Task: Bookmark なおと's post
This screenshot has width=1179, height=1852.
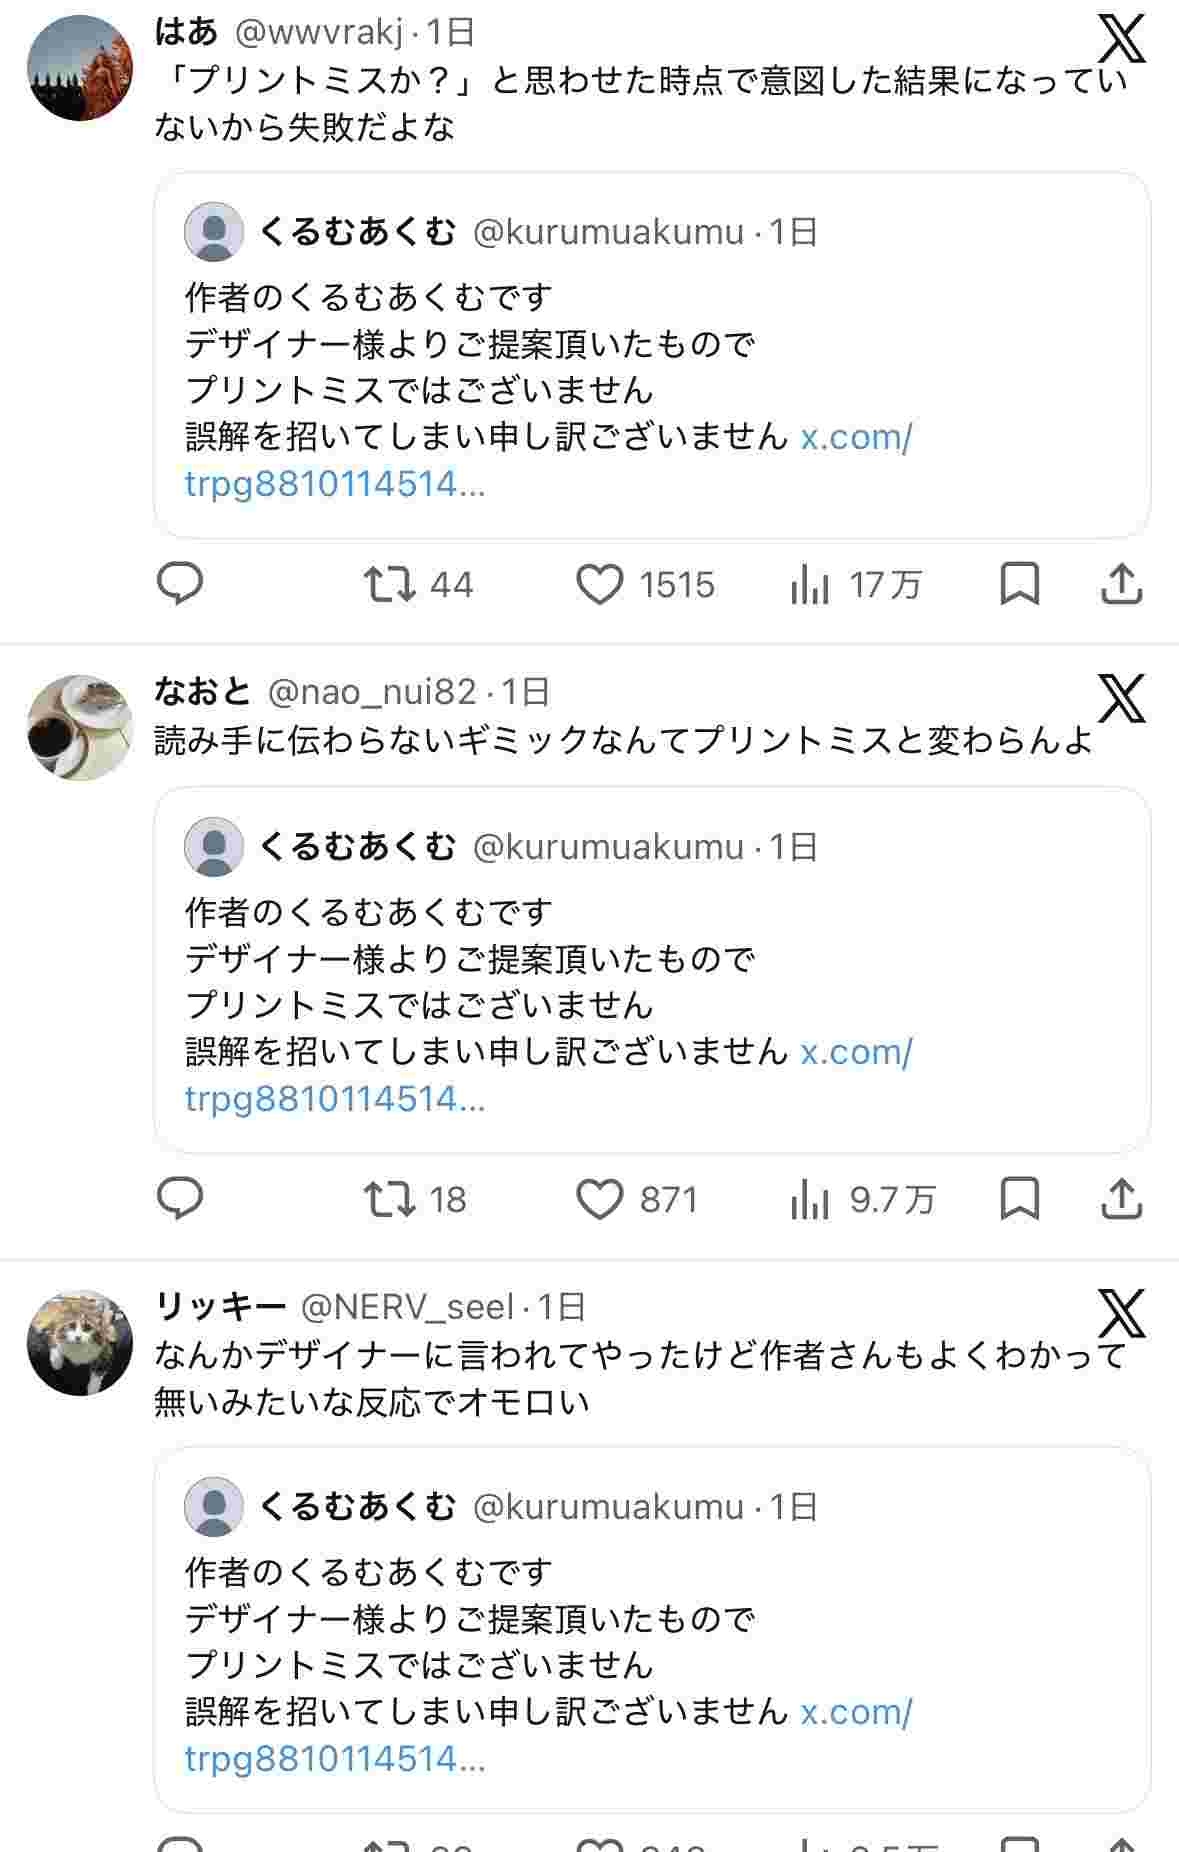Action: [x=1019, y=1199]
